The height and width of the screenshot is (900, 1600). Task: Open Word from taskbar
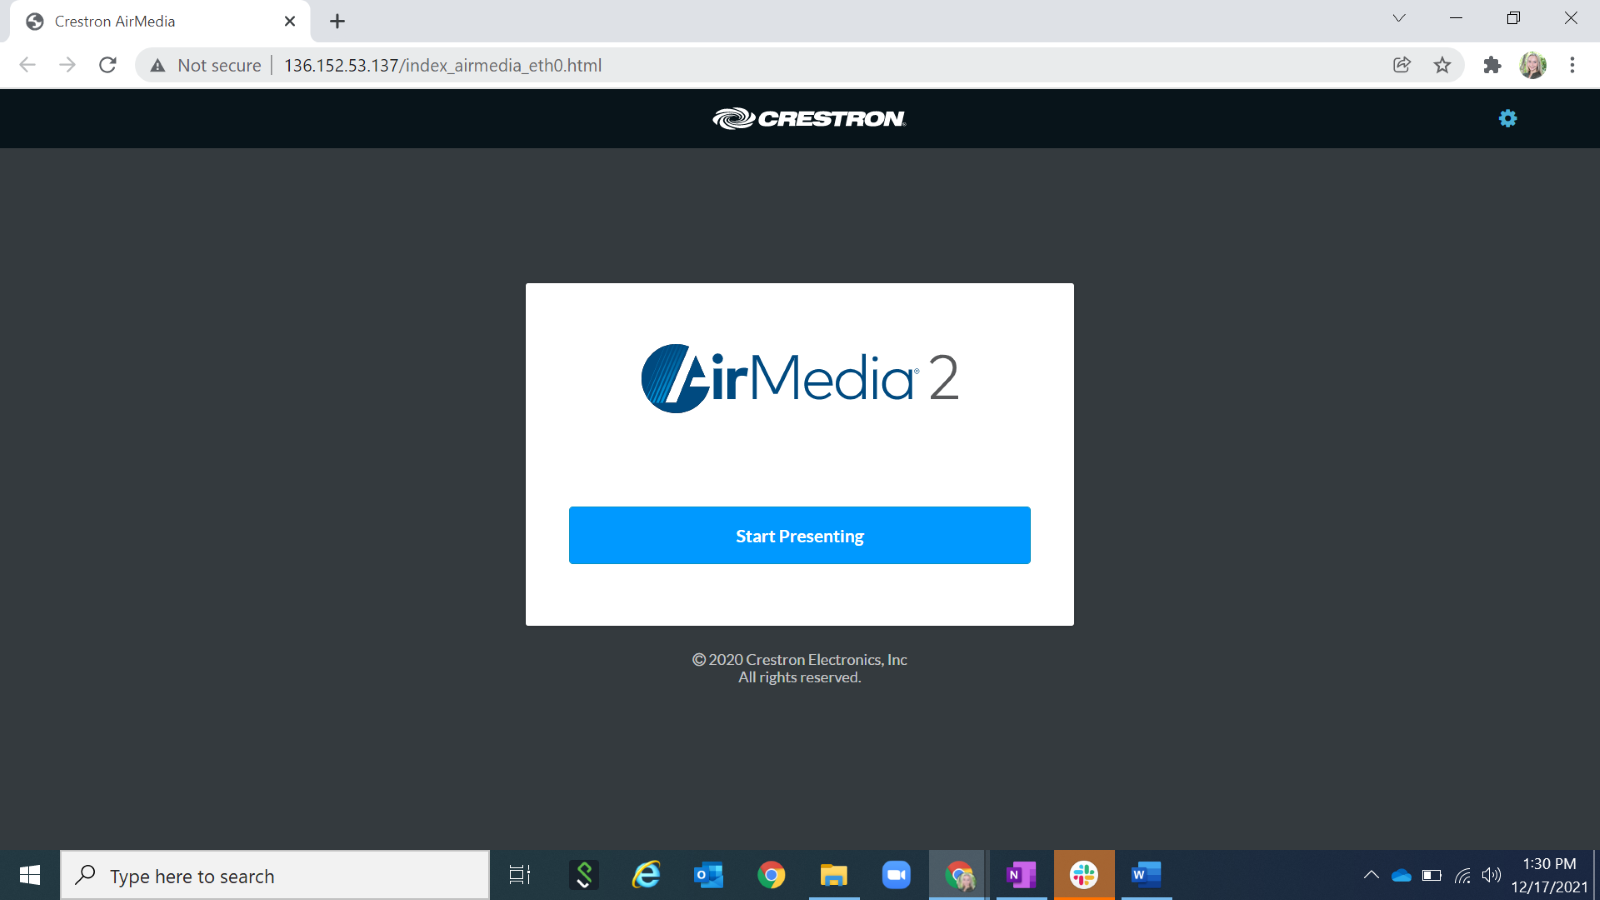coord(1146,875)
